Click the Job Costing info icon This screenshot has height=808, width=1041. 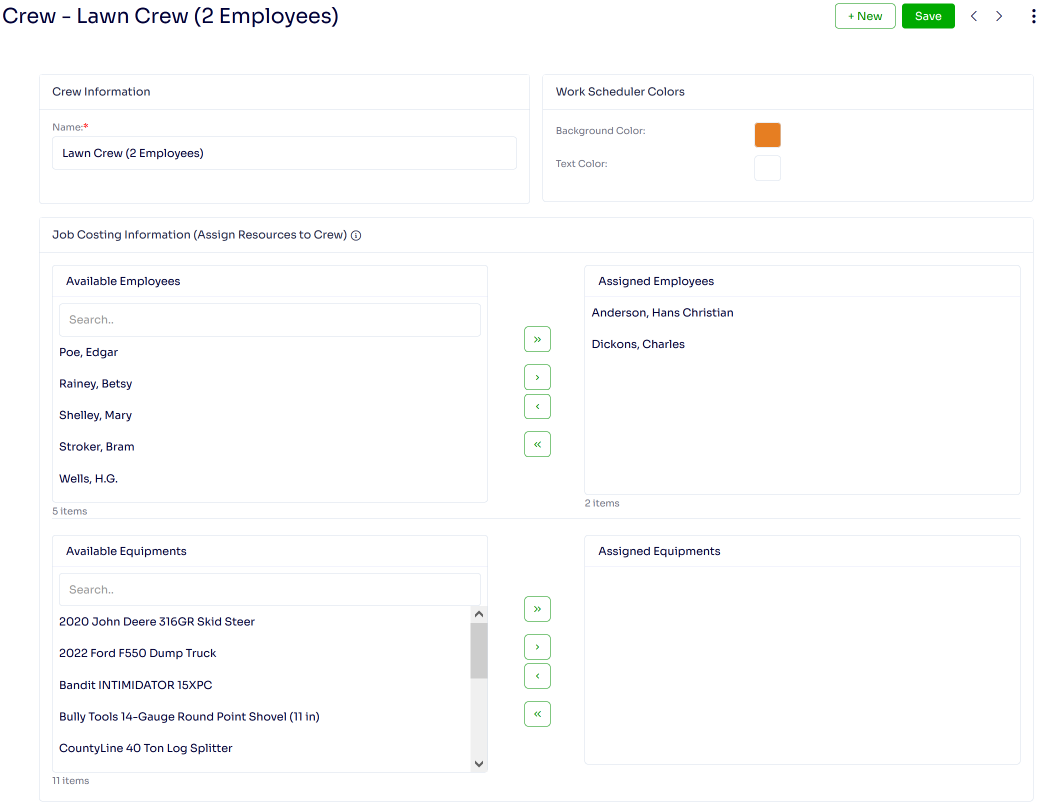pyautogui.click(x=356, y=236)
